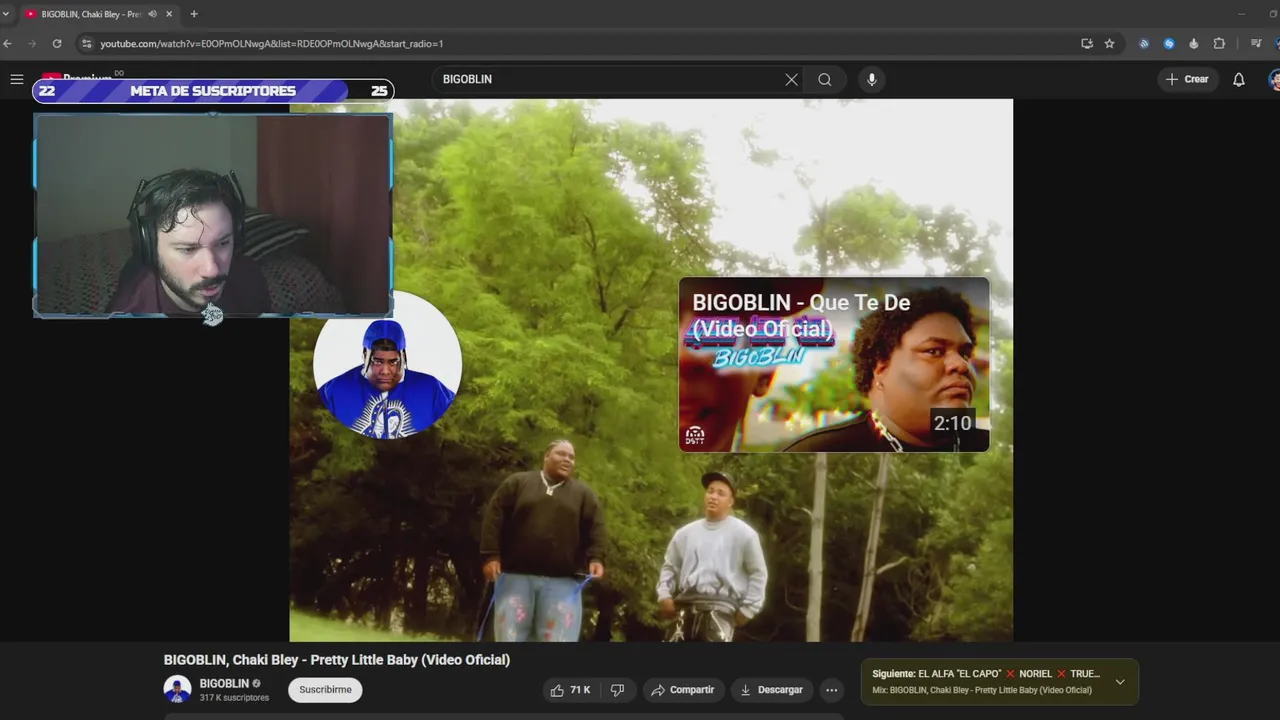Viewport: 1280px width, 720px height.
Task: Click the address bar YouTube URL
Action: (272, 44)
